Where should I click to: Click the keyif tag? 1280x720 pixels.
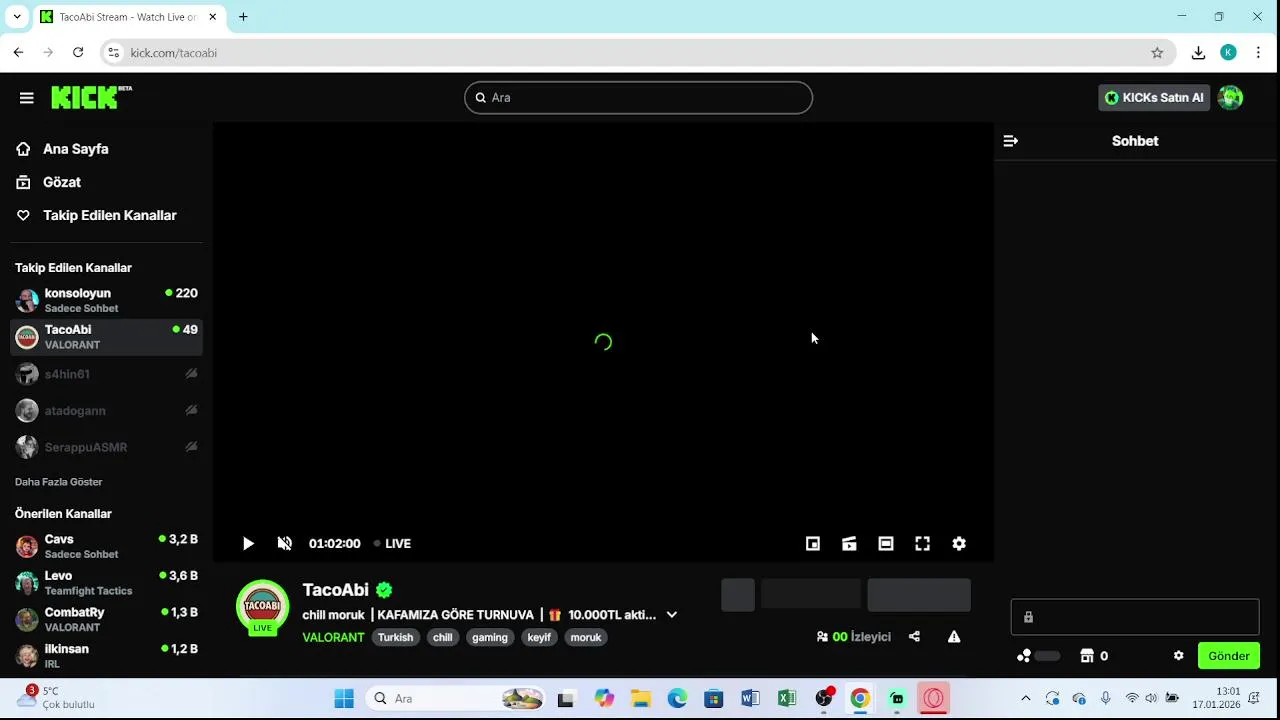(x=539, y=637)
